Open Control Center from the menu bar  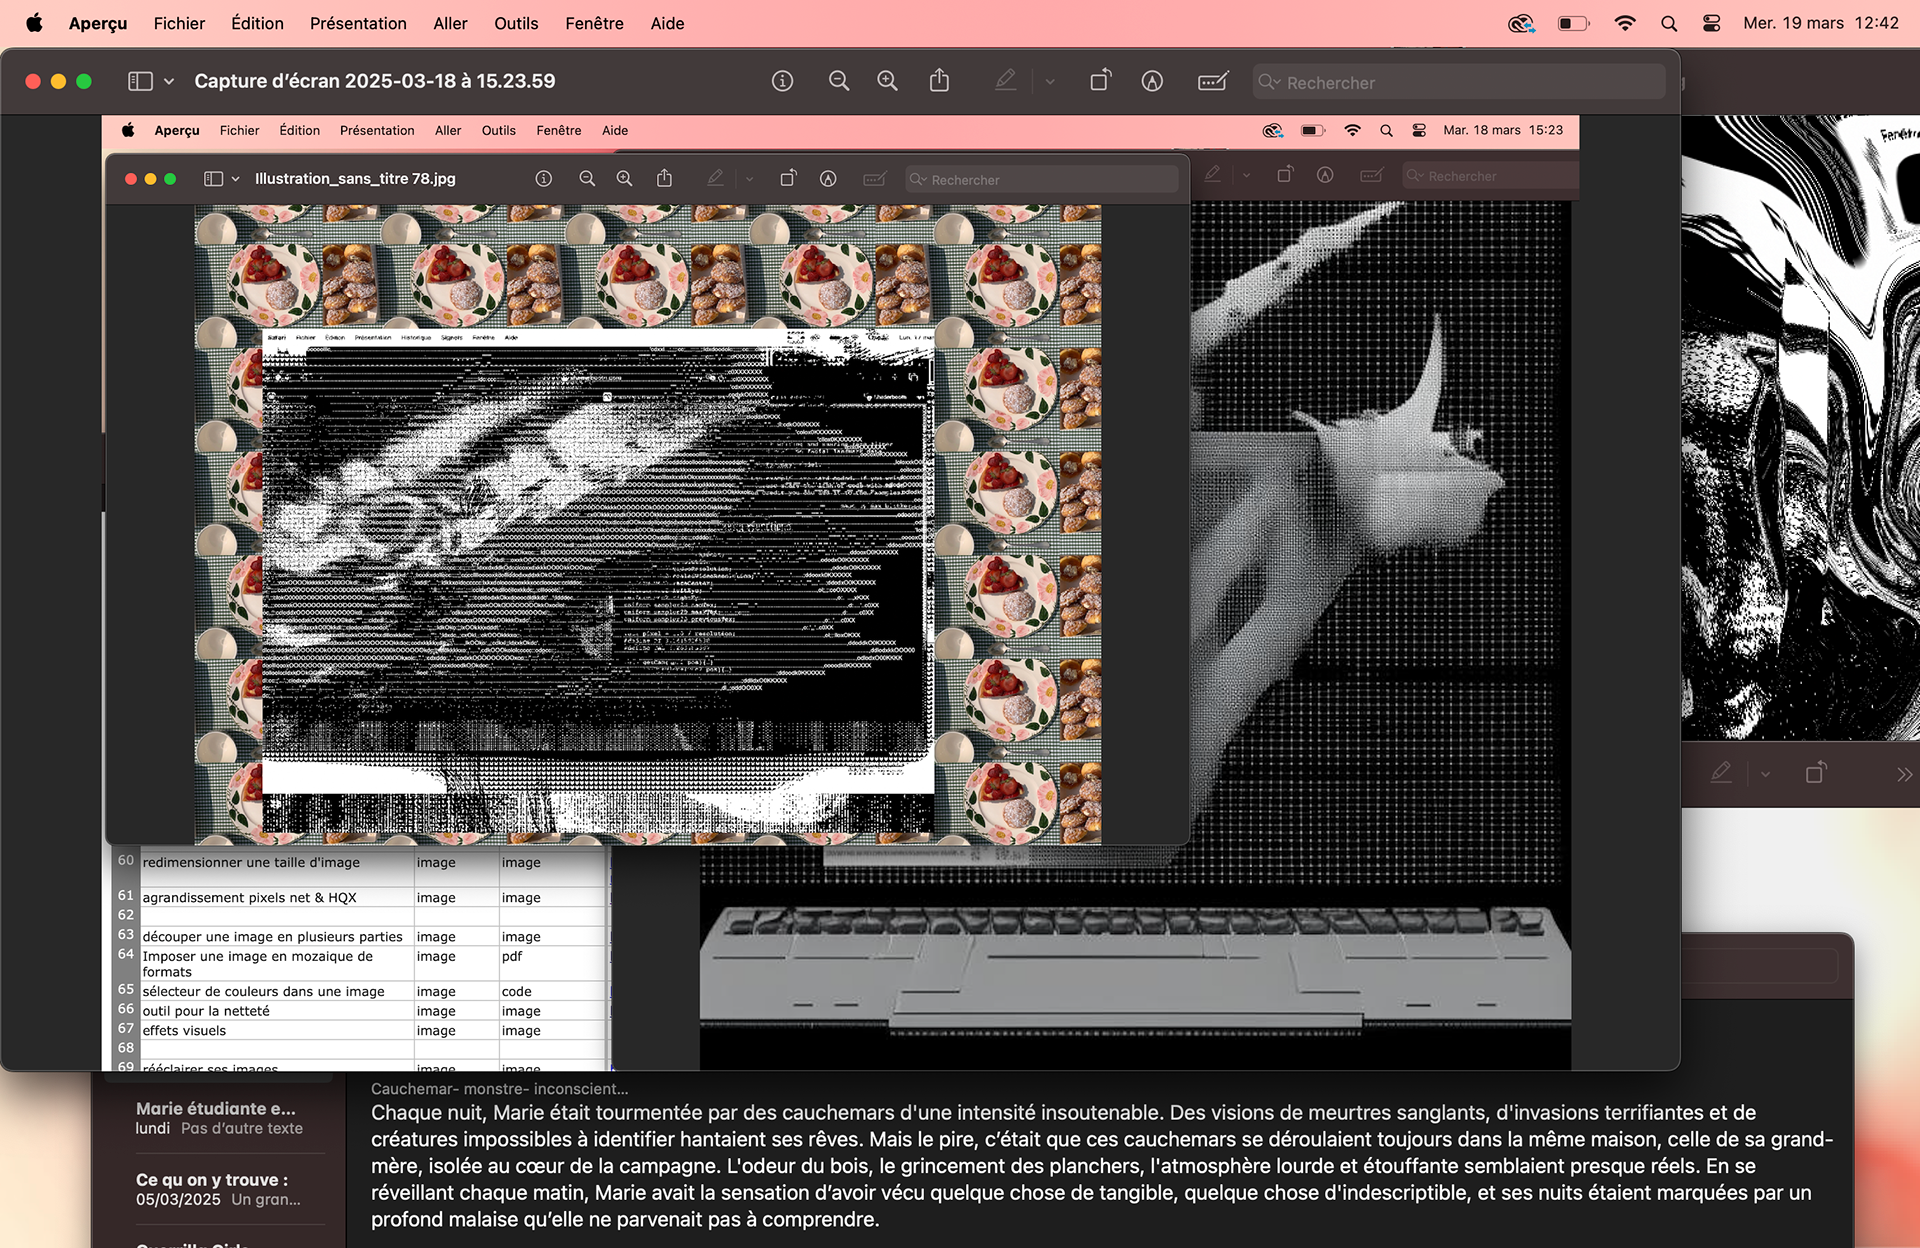tap(1711, 23)
